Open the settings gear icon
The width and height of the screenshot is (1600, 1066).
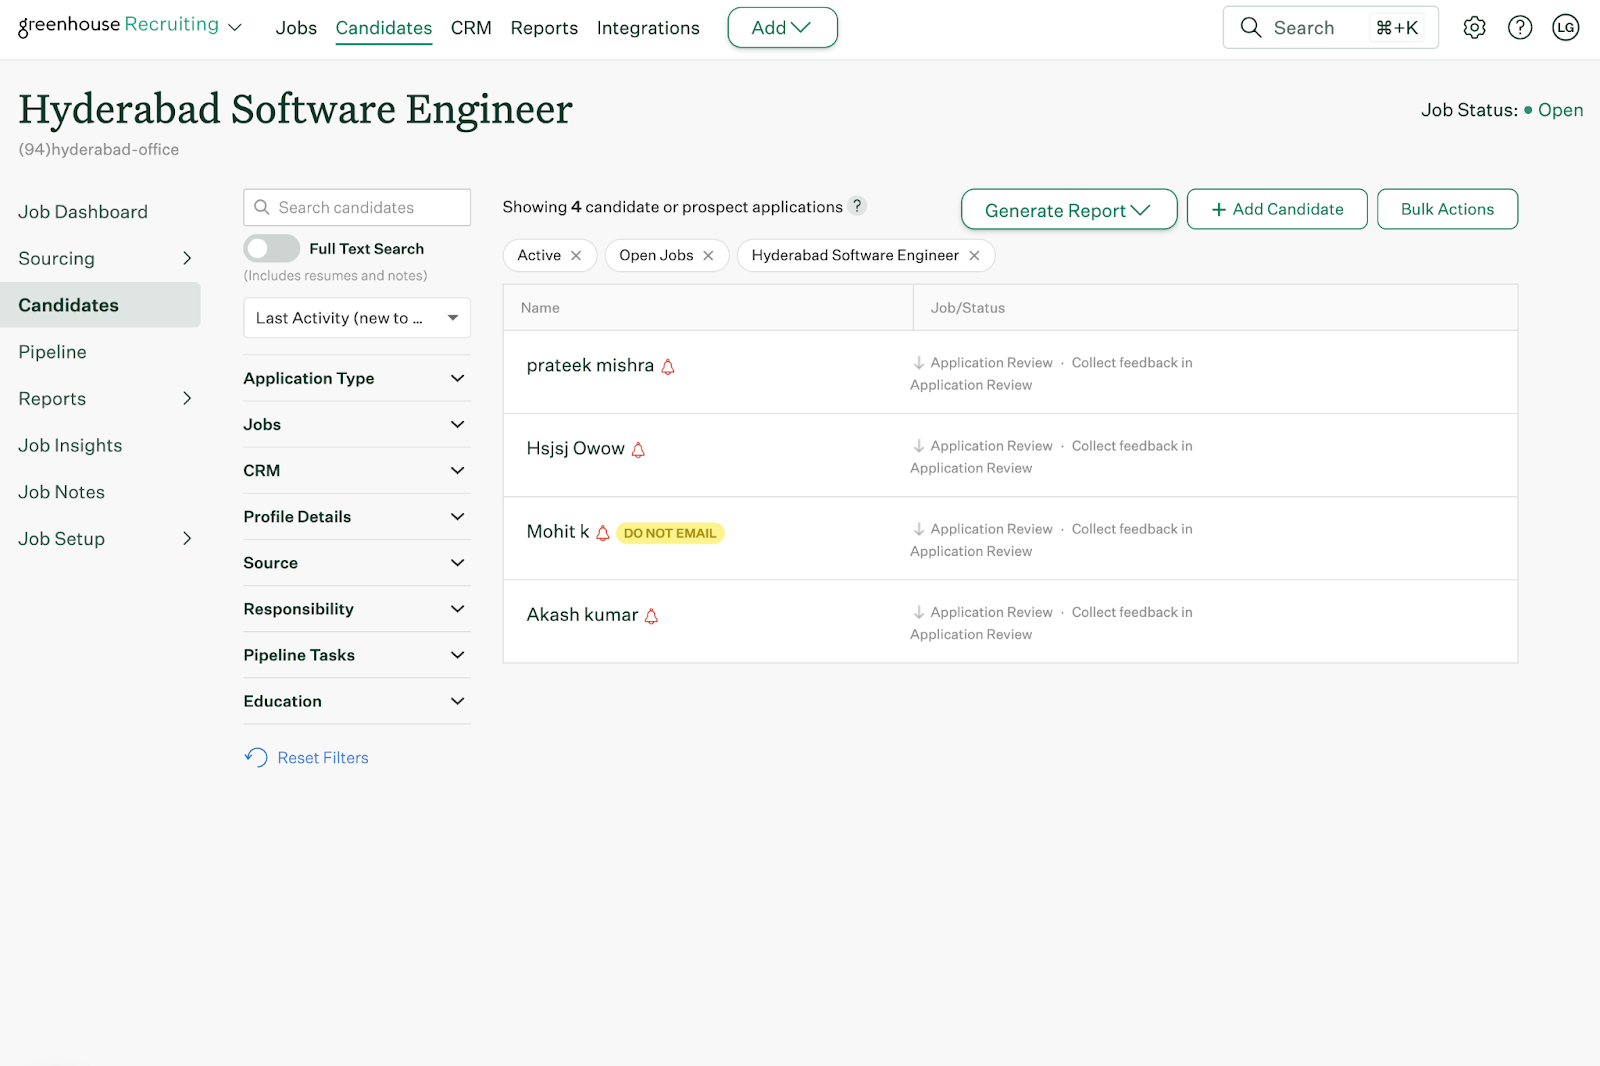1474,28
